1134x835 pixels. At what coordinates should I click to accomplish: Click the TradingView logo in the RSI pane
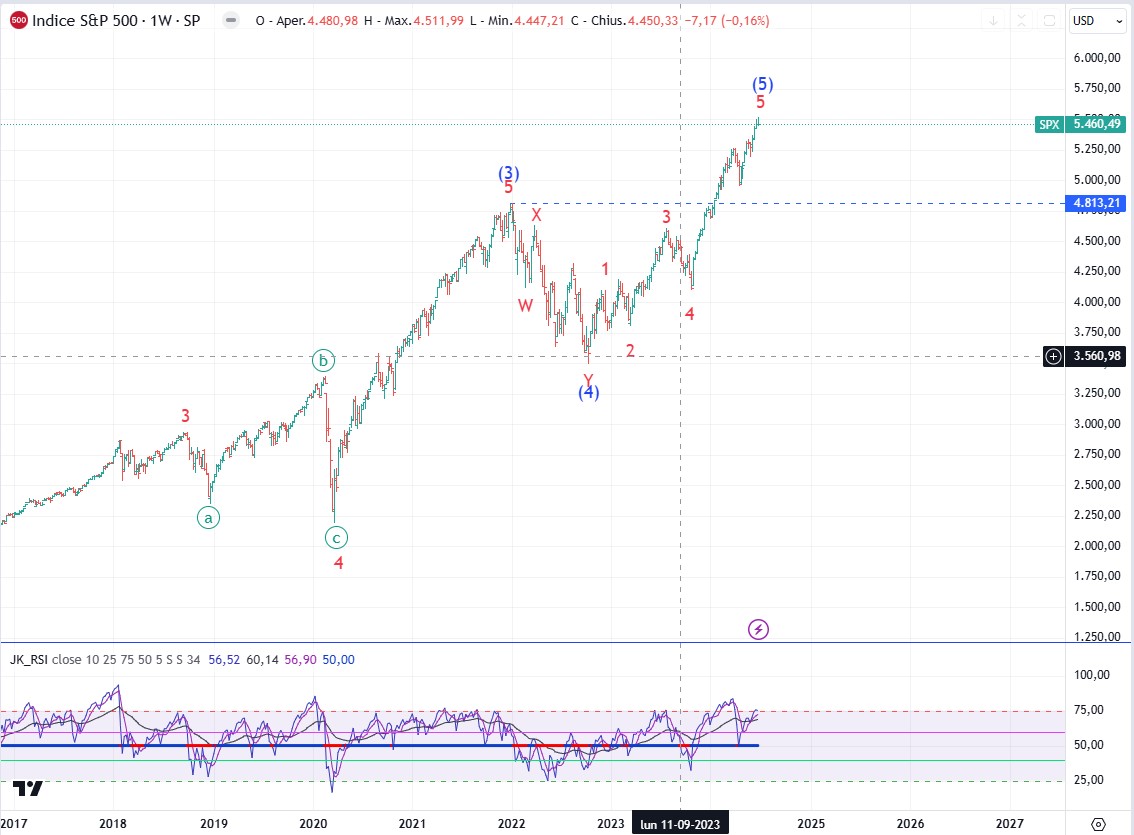point(28,788)
